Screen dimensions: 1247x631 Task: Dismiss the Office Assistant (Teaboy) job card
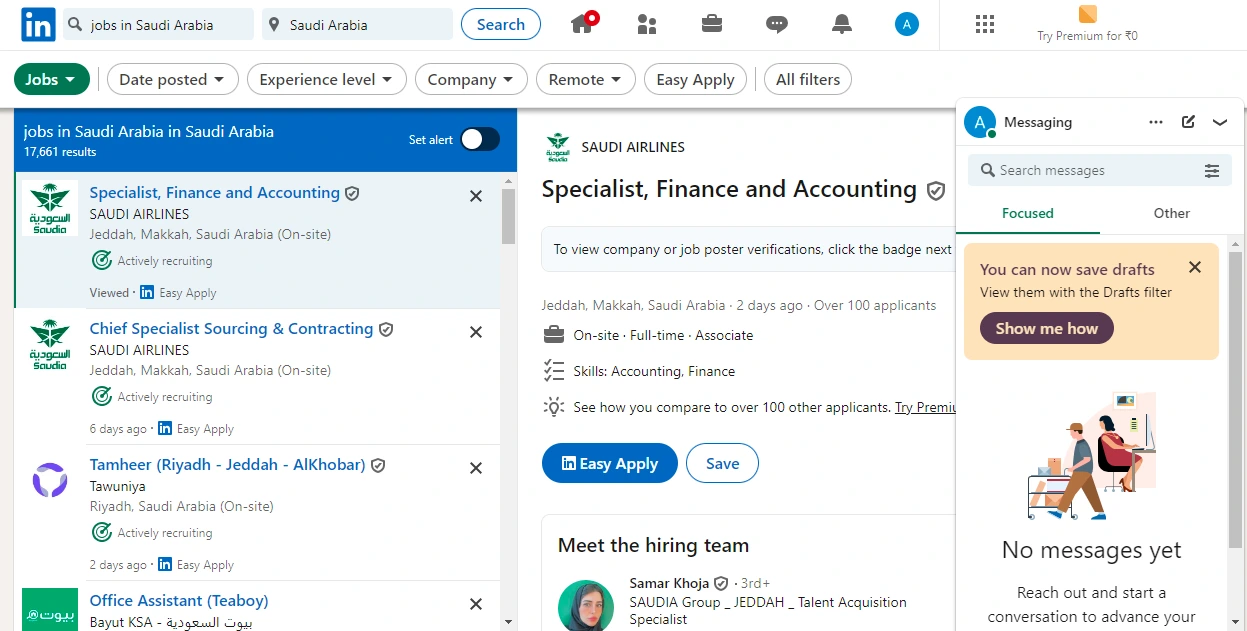[x=476, y=604]
